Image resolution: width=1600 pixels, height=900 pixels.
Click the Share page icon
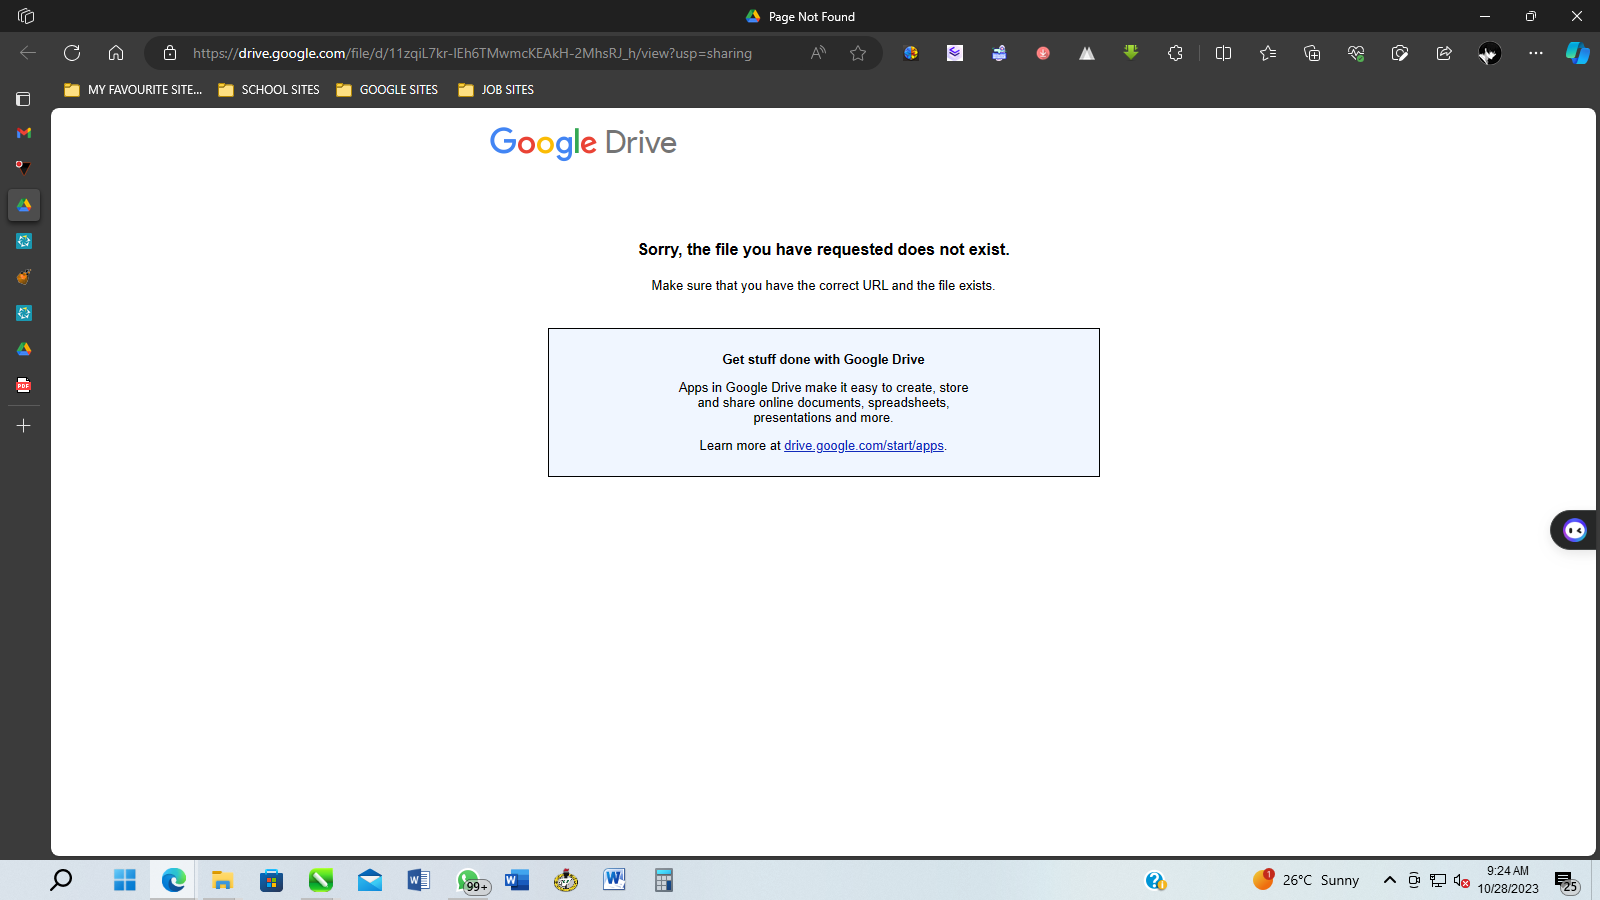[x=1444, y=53]
